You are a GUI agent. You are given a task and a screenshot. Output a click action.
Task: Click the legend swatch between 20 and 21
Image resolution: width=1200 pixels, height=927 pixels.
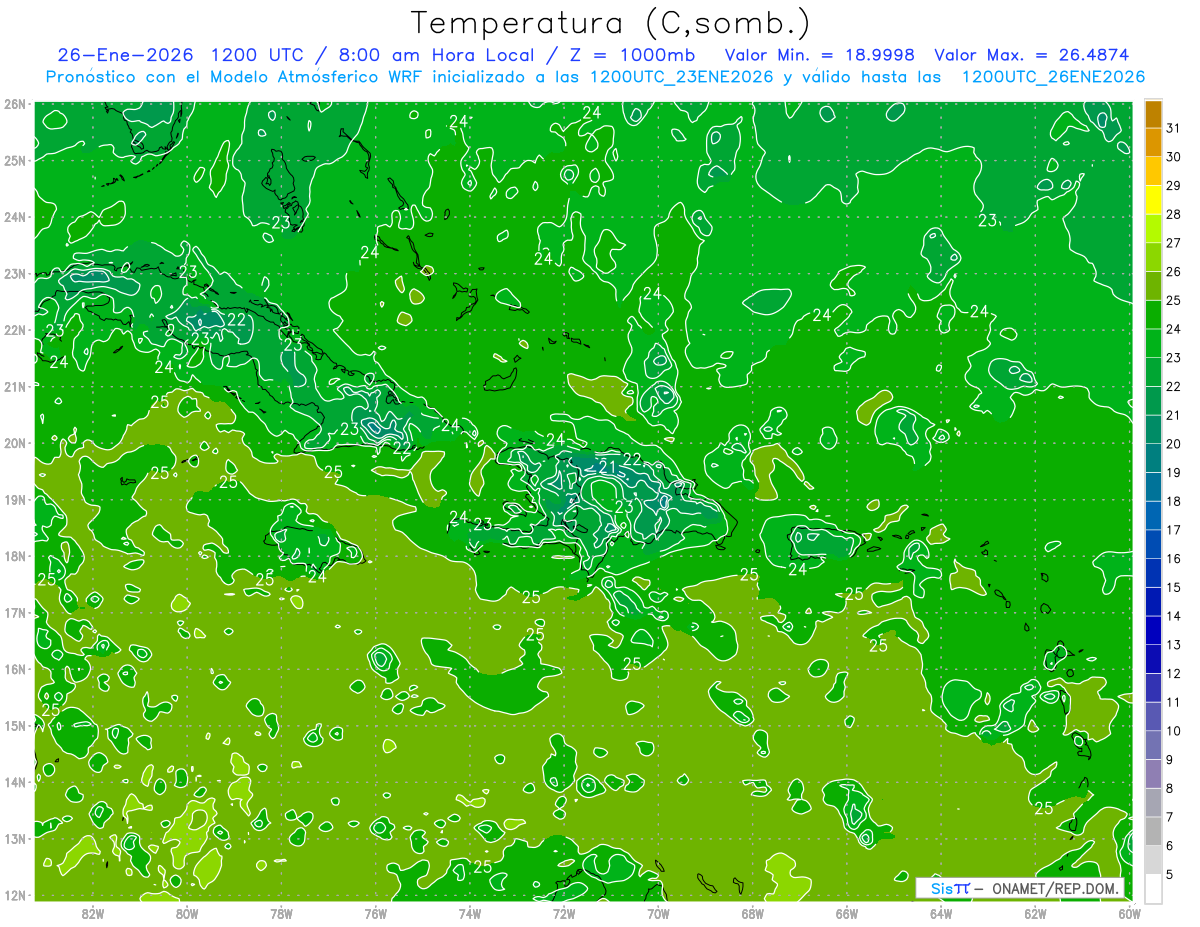[x=1153, y=430]
